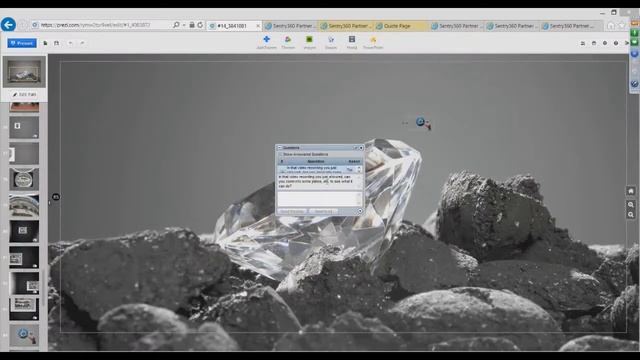This screenshot has width=640, height=360.
Task: Open the Theme menu icon
Action: [x=288, y=42]
